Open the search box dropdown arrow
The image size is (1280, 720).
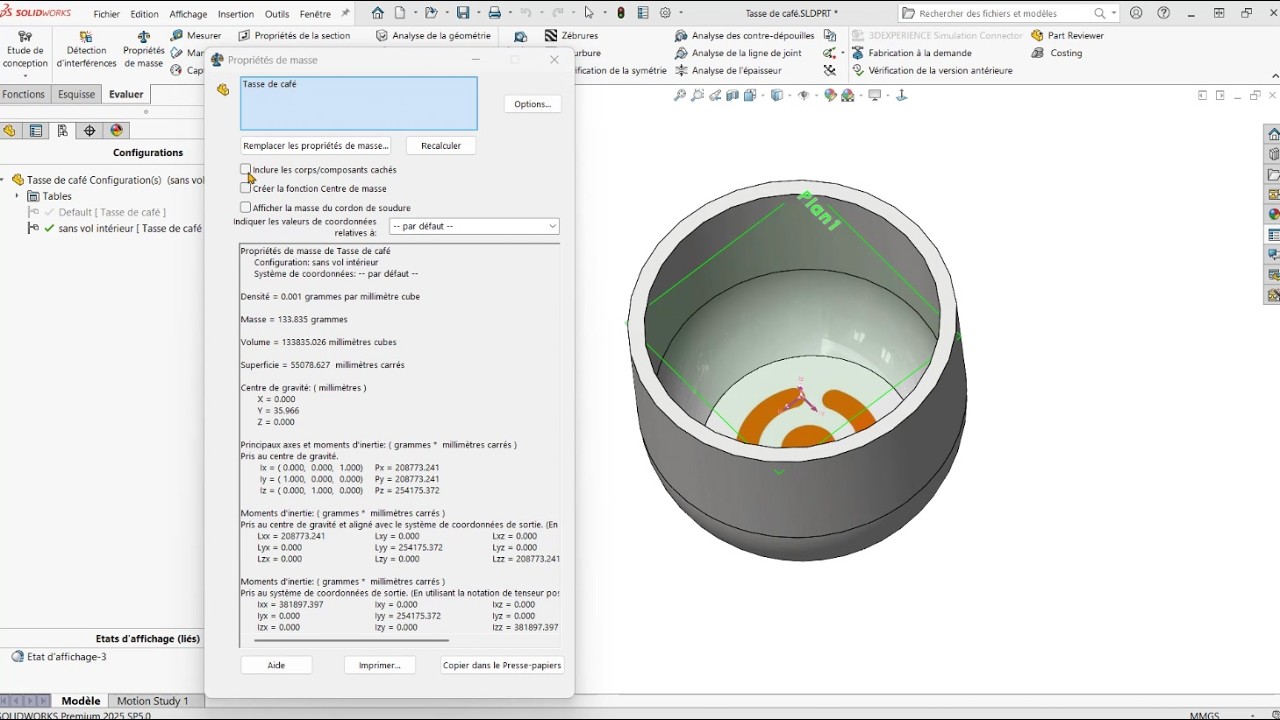tap(1113, 14)
